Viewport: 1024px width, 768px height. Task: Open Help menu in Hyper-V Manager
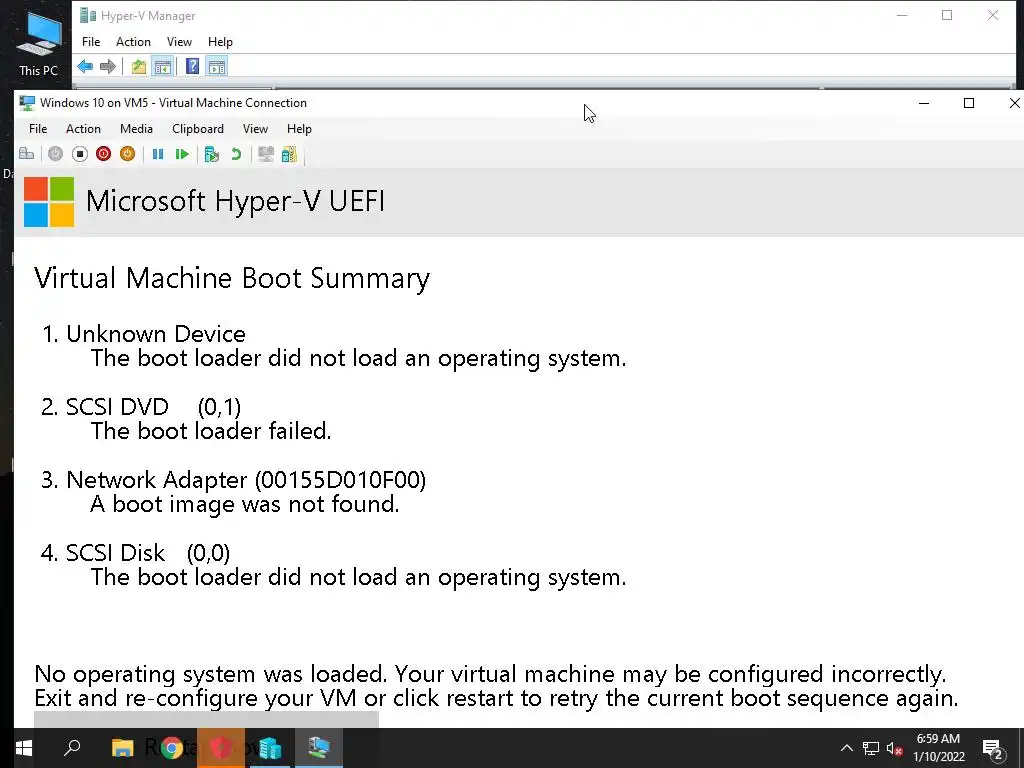(x=220, y=42)
